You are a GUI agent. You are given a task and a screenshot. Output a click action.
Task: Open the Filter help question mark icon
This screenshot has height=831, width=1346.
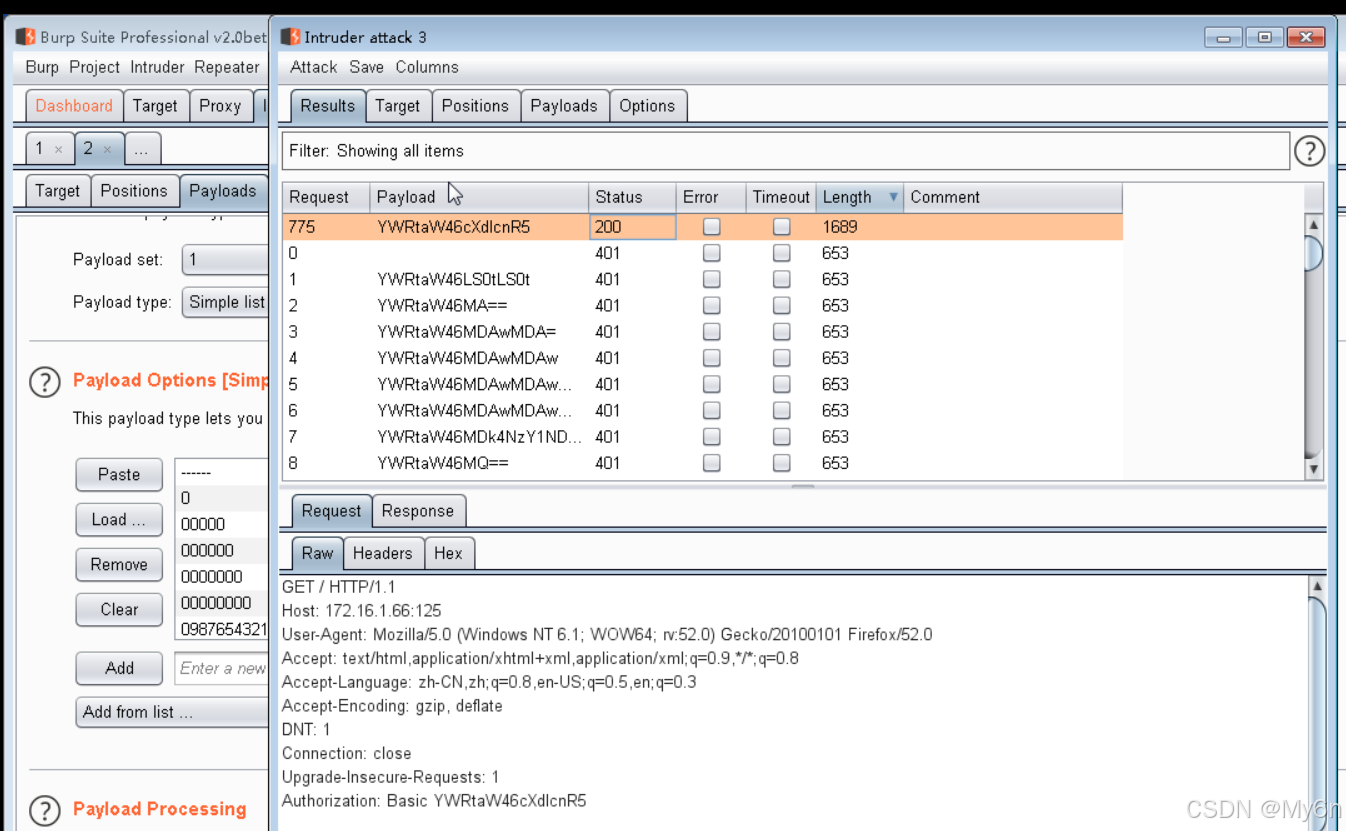click(x=1309, y=151)
